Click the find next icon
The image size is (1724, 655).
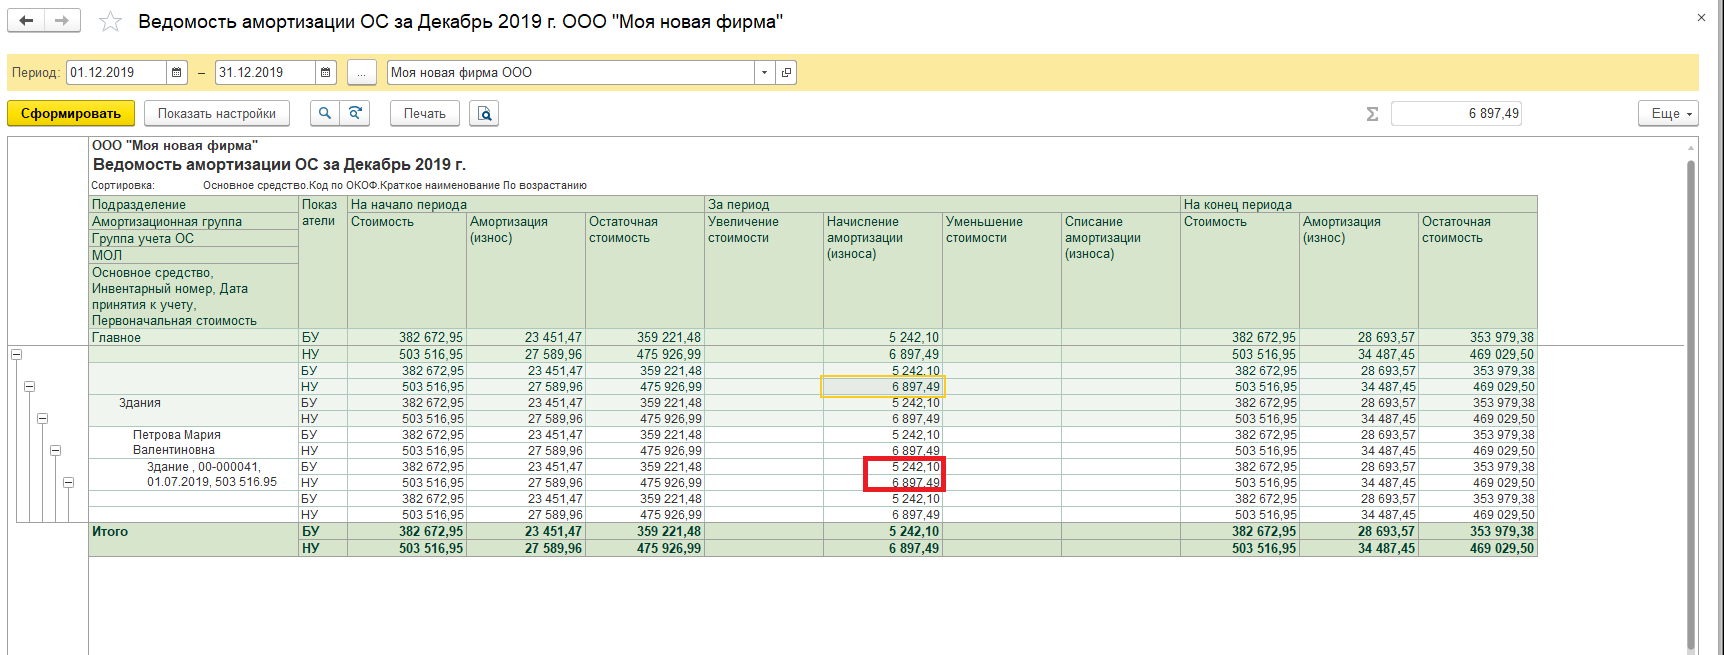tap(355, 114)
